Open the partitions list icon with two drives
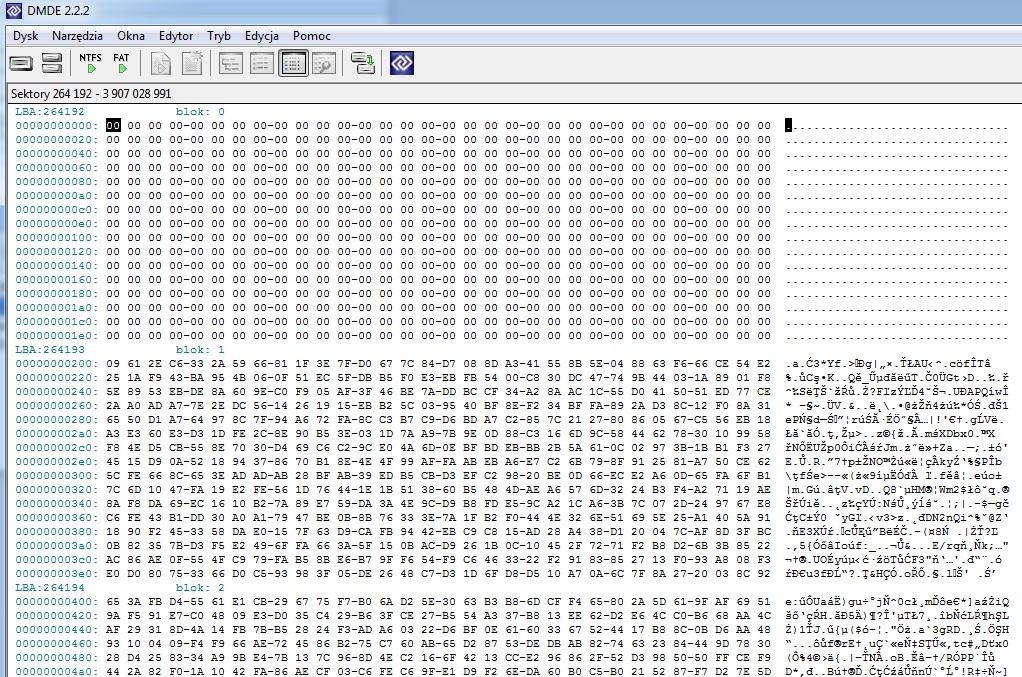The image size is (1022, 677). (51, 63)
